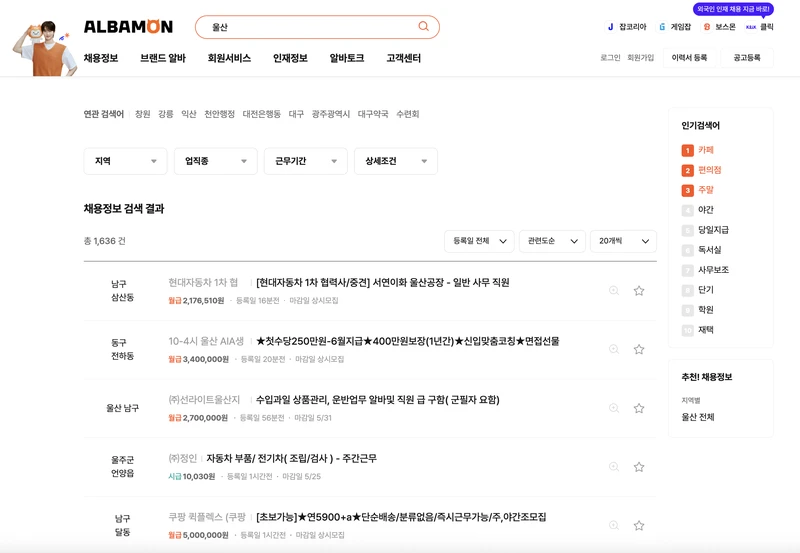
Task: Click the 공고등록 button
Action: pyautogui.click(x=747, y=58)
